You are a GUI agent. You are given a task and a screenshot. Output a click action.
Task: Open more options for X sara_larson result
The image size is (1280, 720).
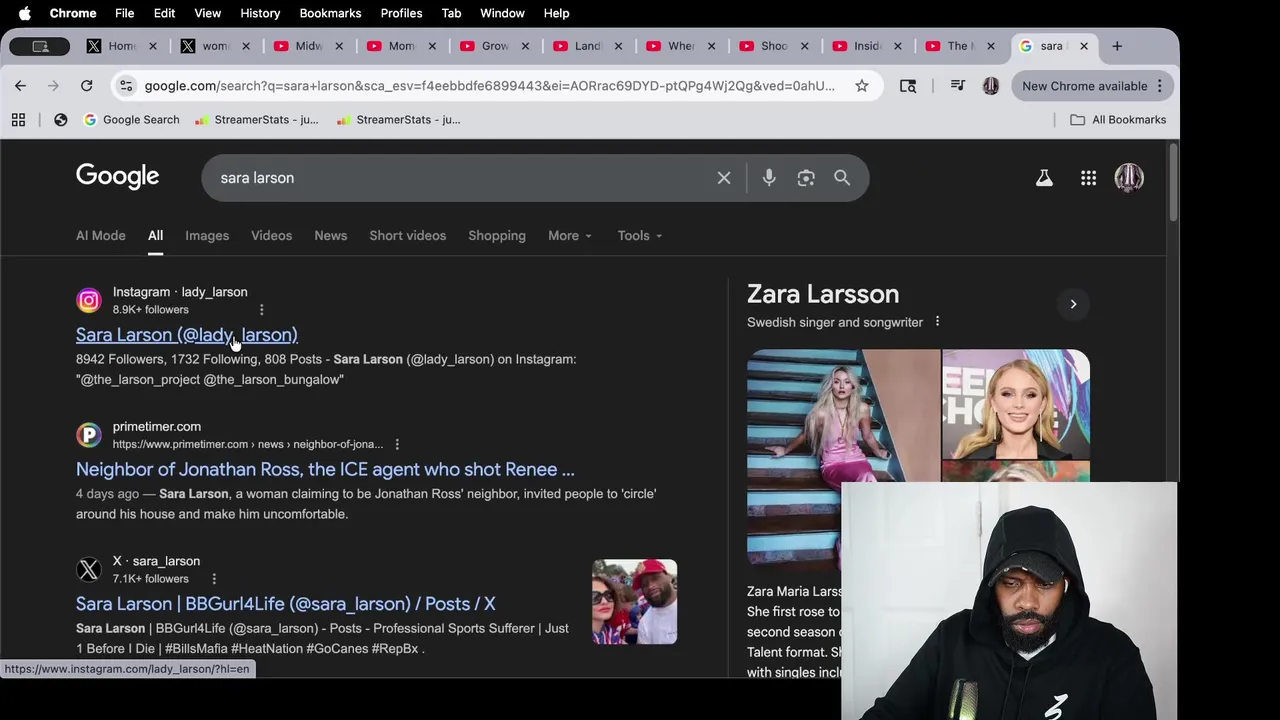tap(214, 579)
